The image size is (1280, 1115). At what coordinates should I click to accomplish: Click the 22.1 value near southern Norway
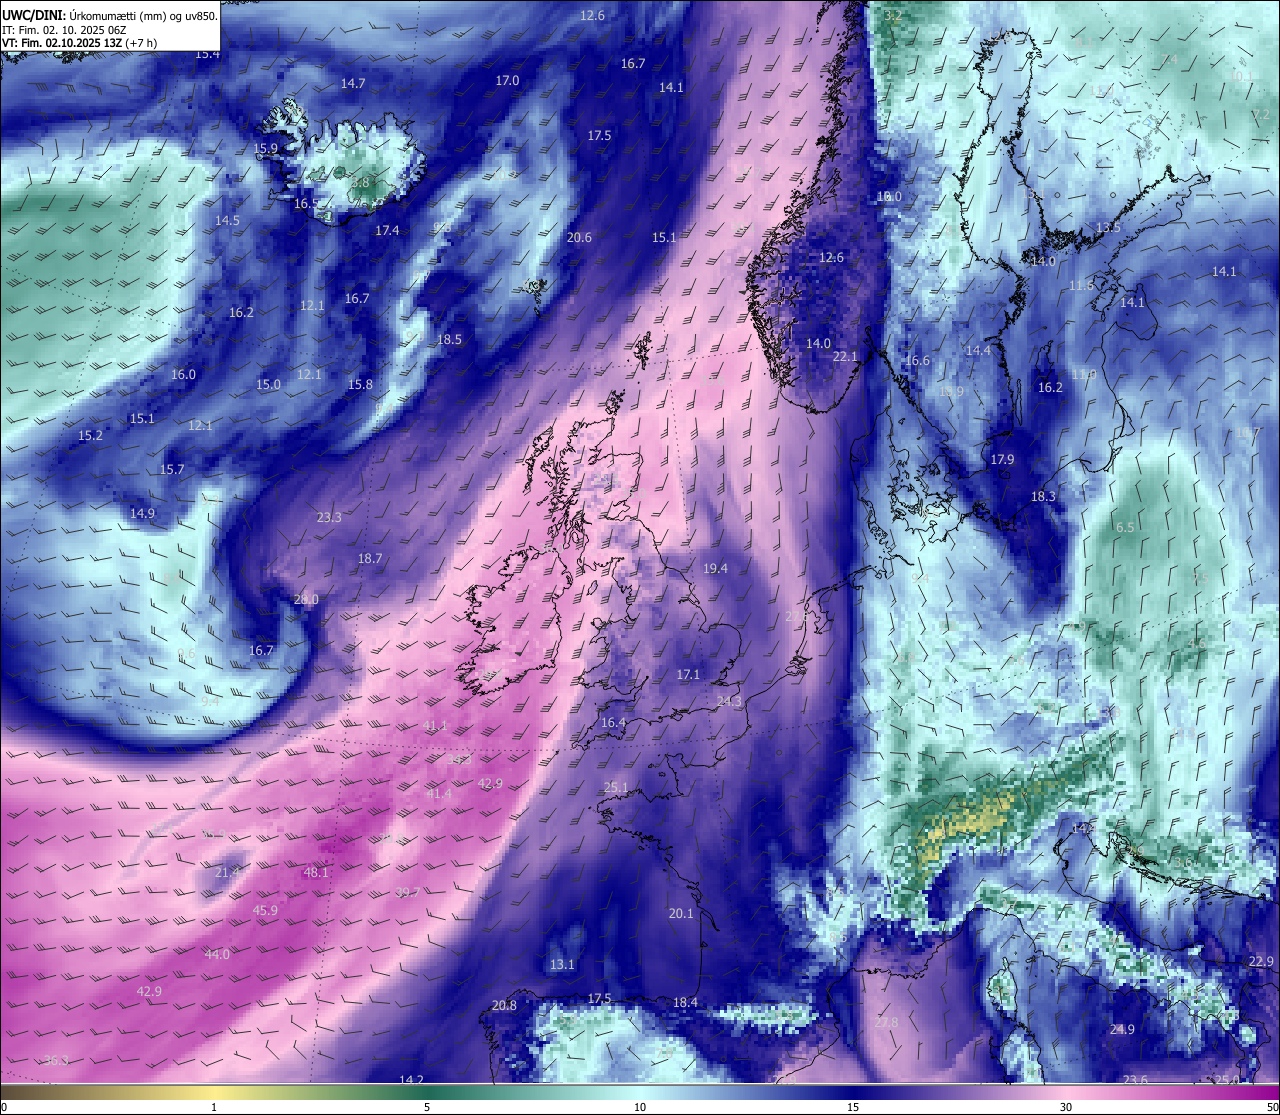845,356
